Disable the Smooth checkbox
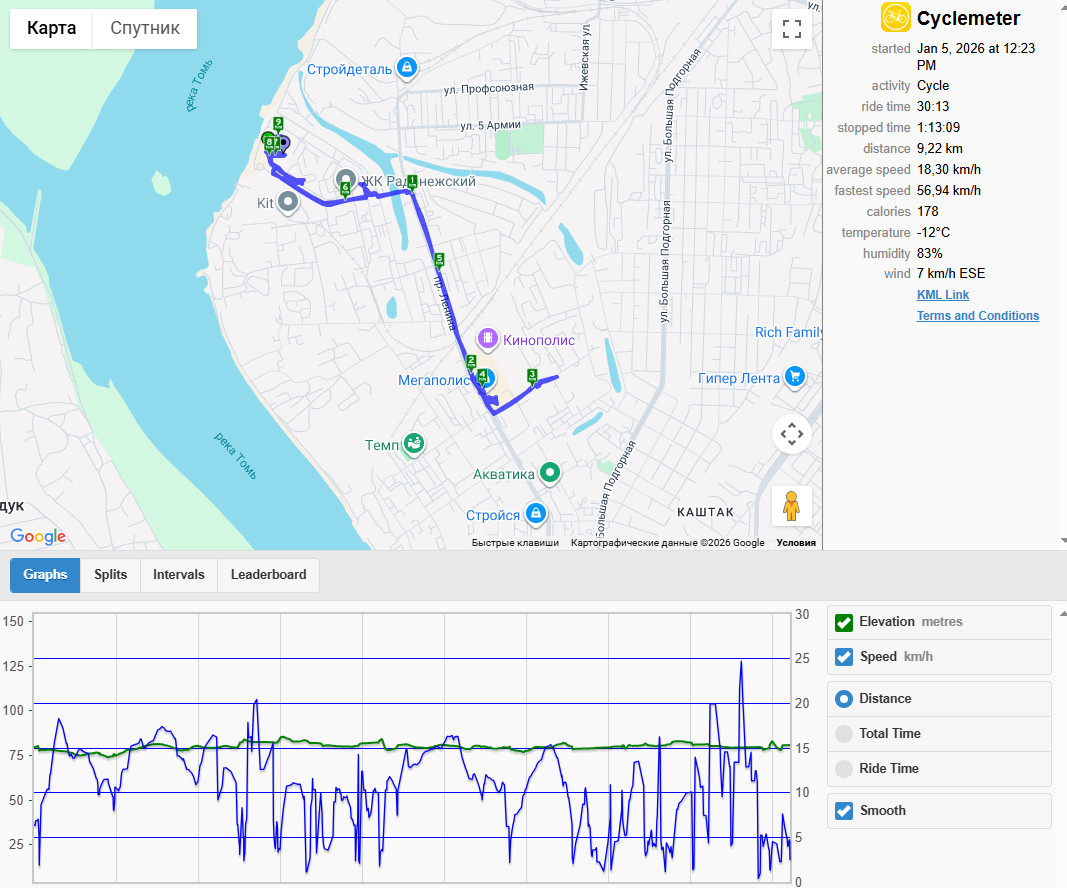The height and width of the screenshot is (888, 1067). pyautogui.click(x=844, y=810)
